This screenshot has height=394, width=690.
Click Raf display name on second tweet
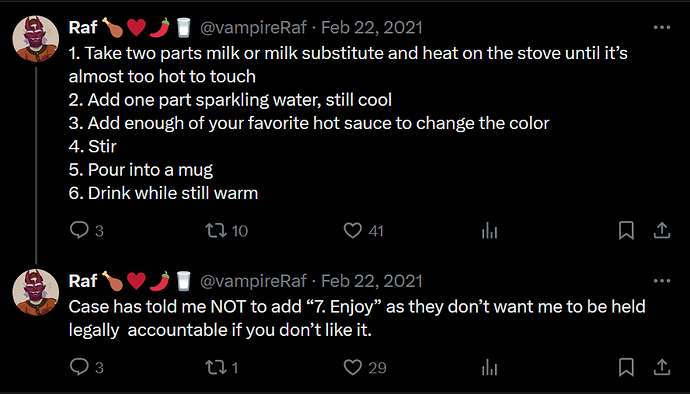point(83,281)
